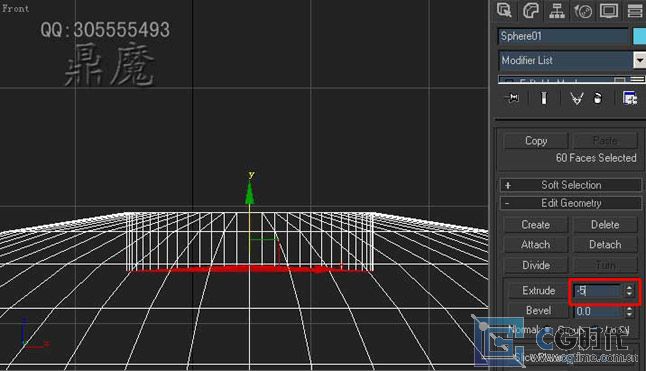Open the Create command panel tab

coord(504,10)
